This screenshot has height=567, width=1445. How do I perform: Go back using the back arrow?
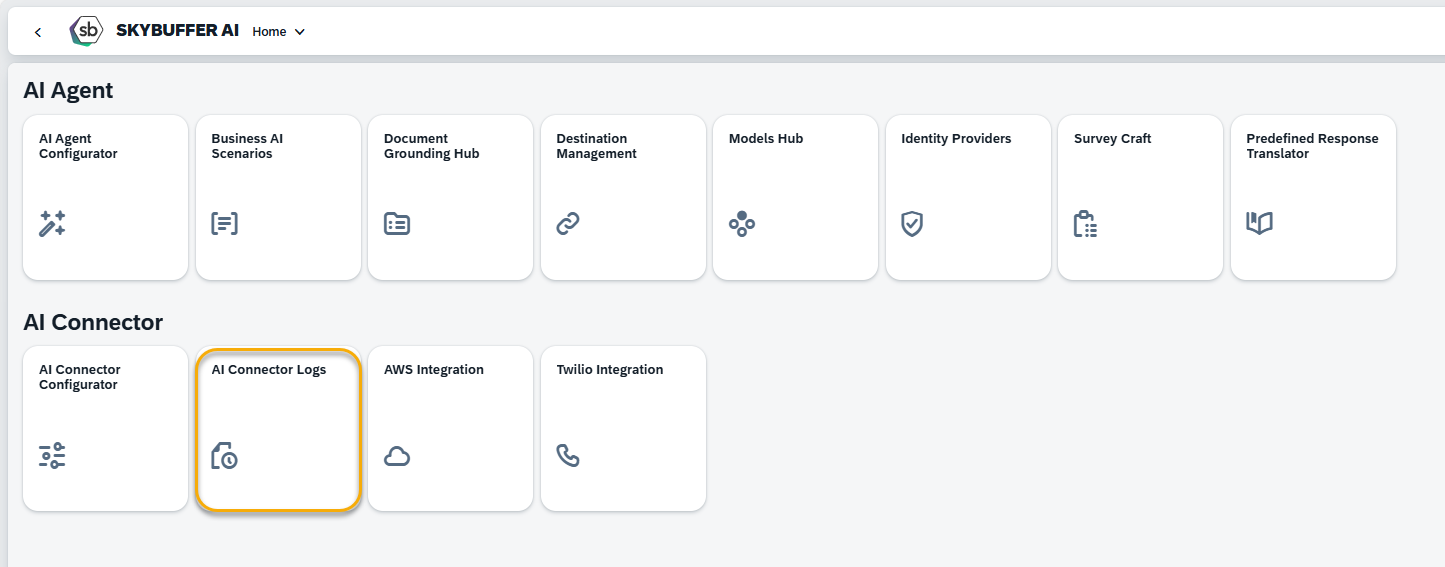tap(38, 32)
